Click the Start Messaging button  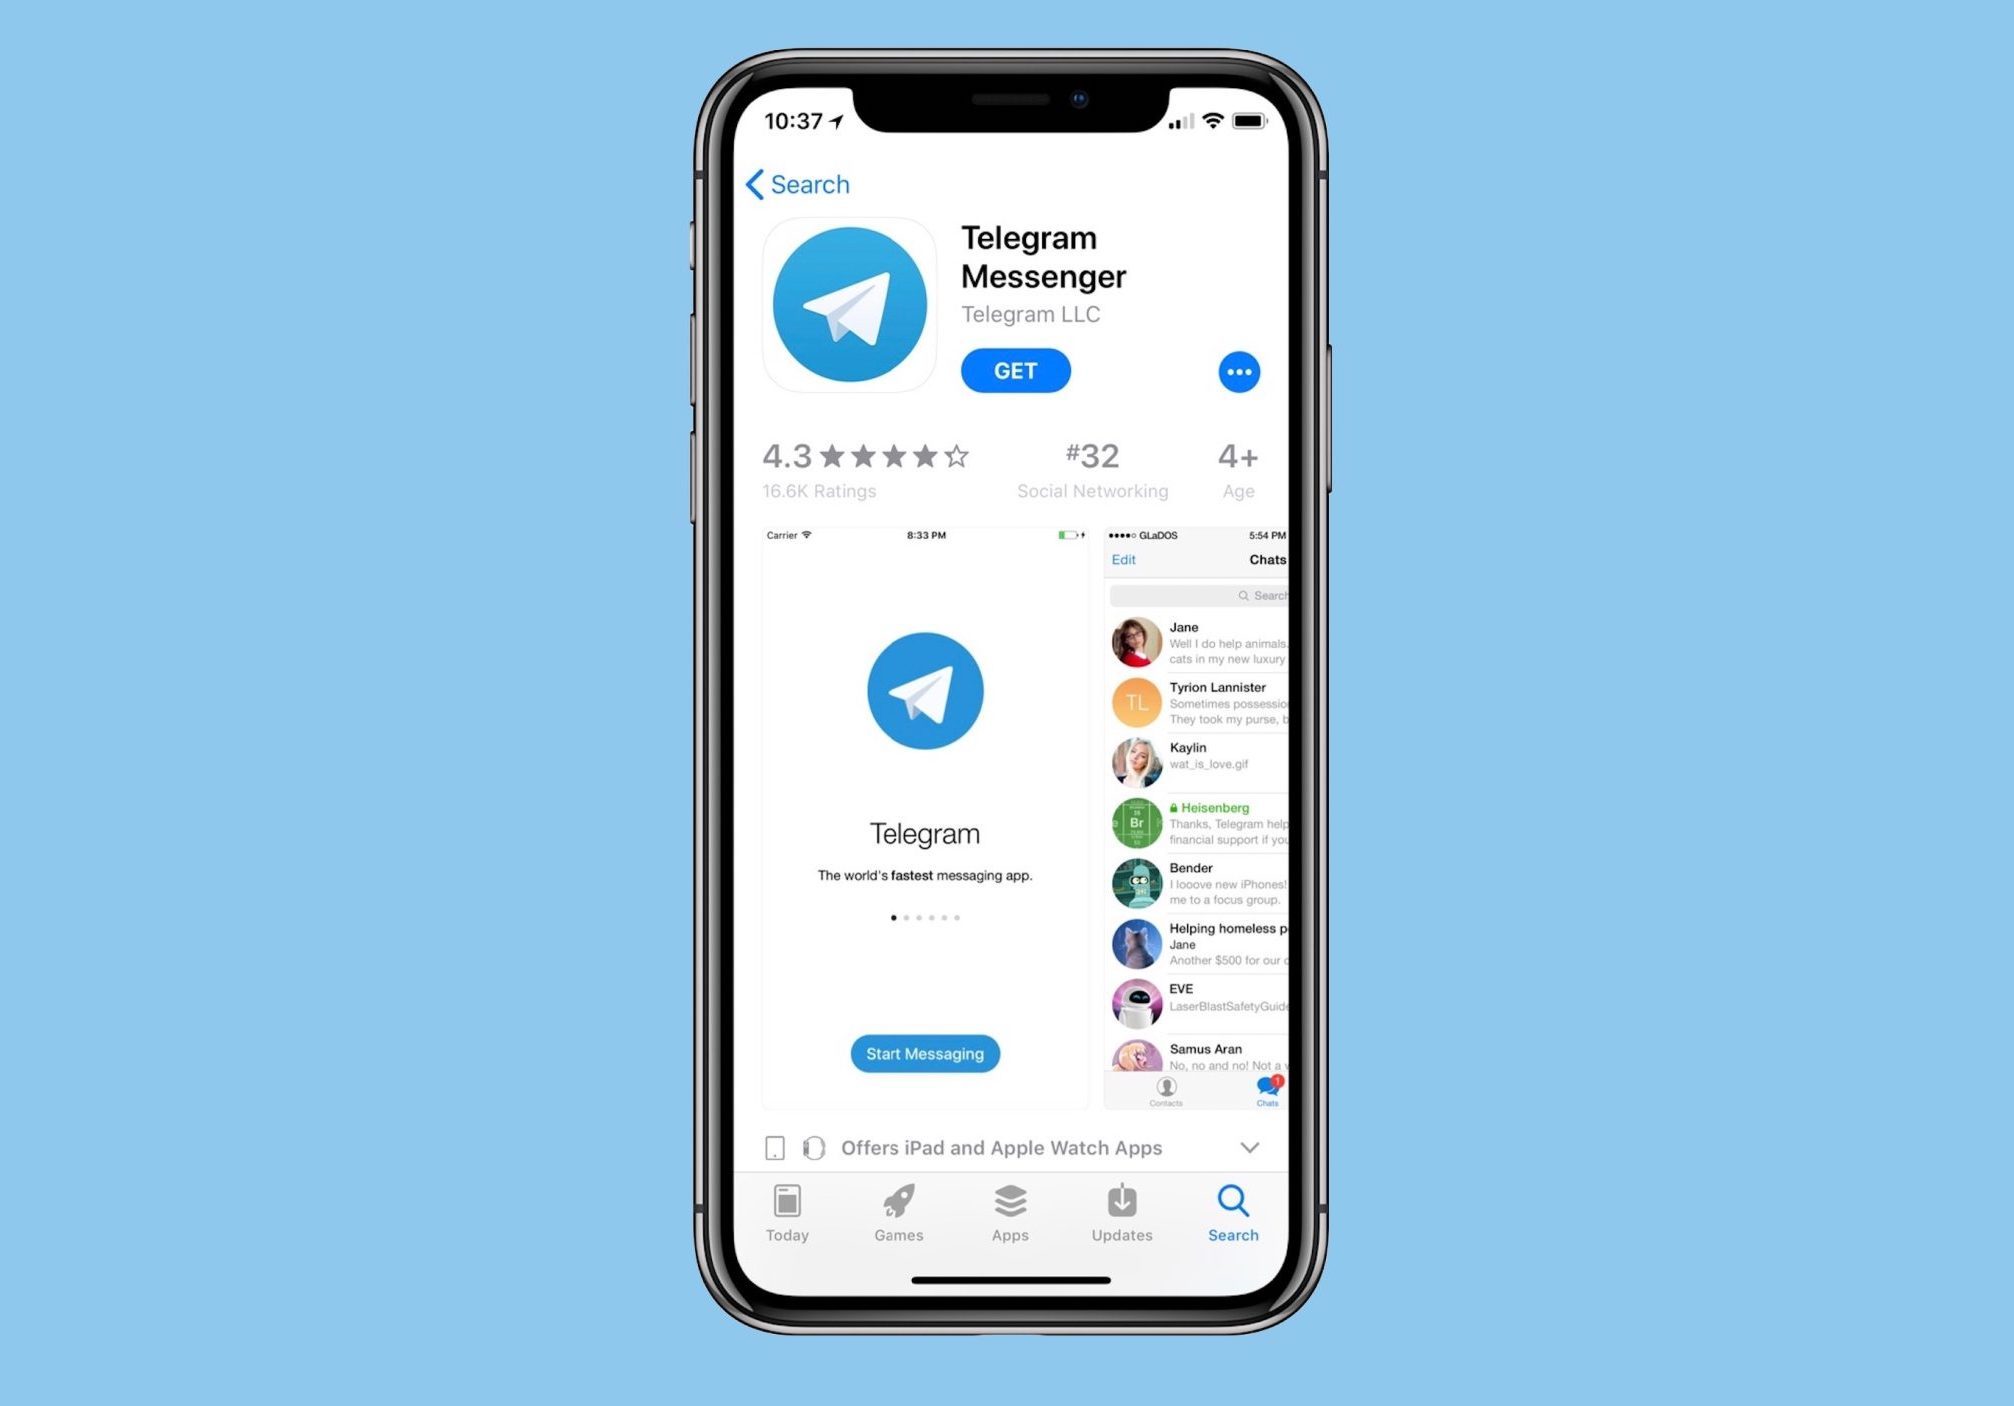click(x=924, y=1053)
